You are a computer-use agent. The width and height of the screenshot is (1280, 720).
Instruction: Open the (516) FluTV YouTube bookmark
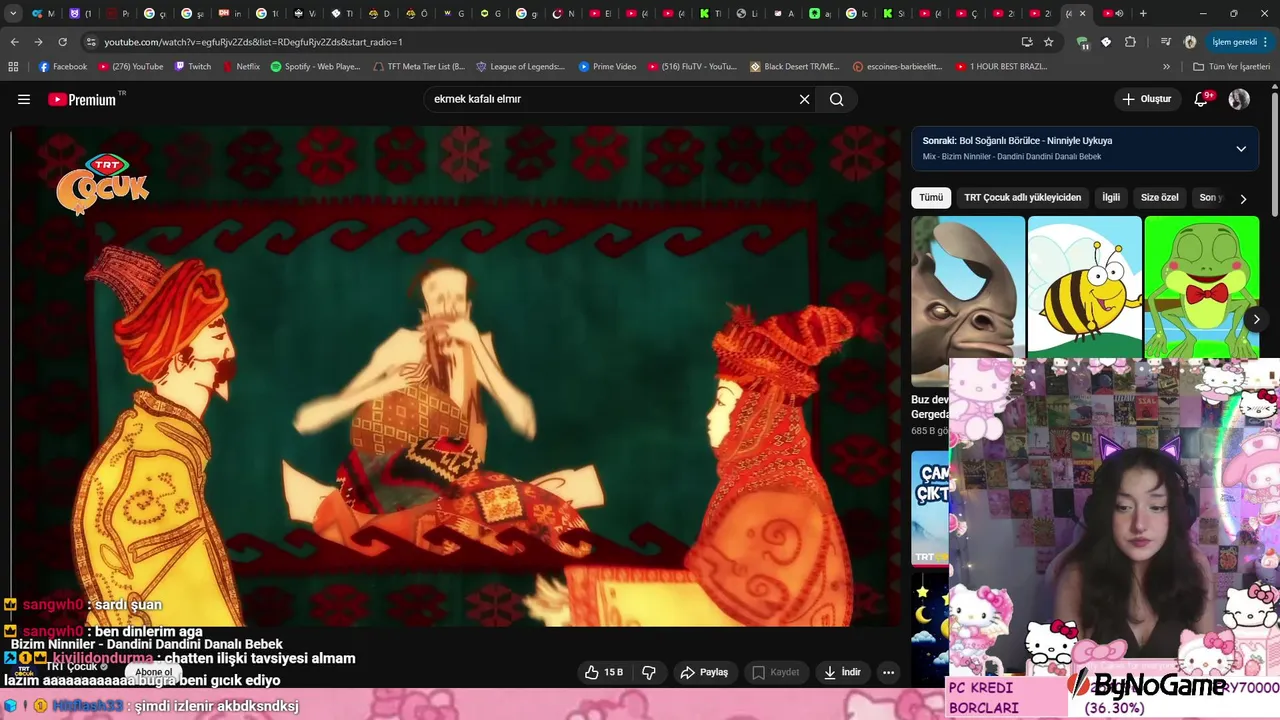pyautogui.click(x=692, y=66)
